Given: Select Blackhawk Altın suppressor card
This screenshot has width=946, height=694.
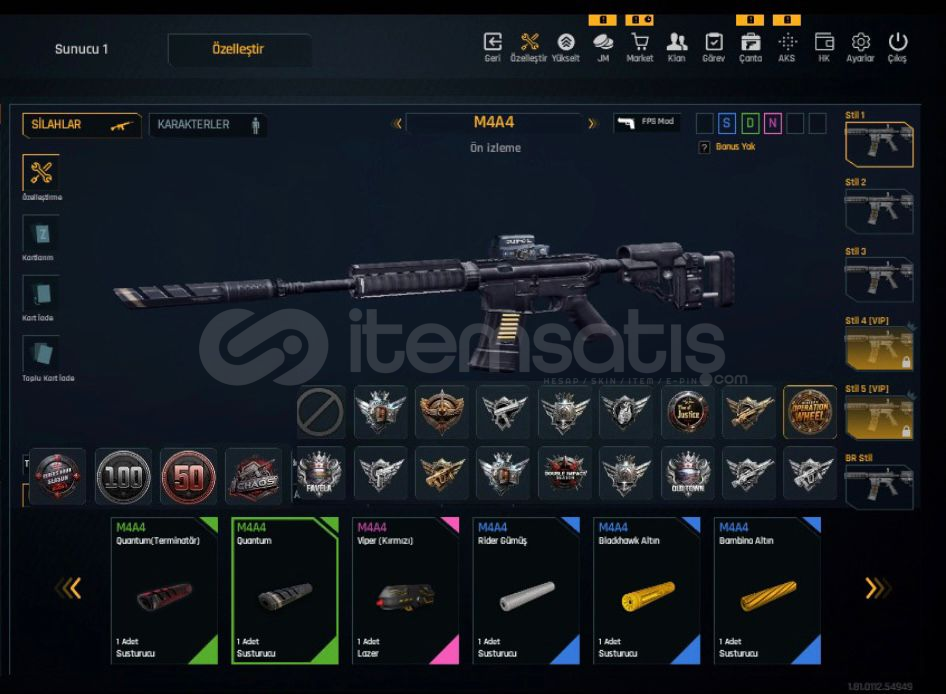Looking at the screenshot, I should point(647,590).
